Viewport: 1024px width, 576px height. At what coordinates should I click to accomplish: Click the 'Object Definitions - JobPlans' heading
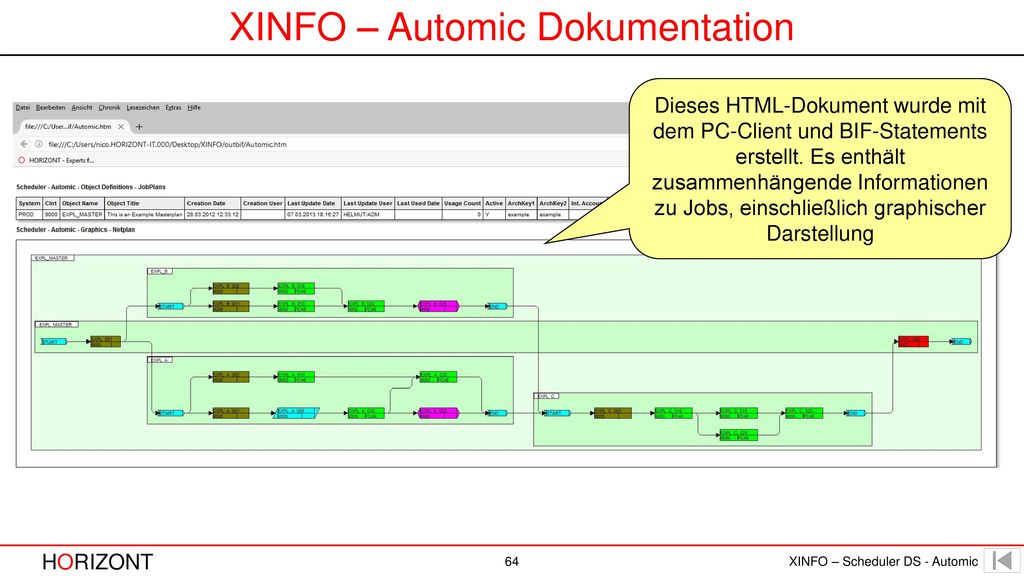click(x=121, y=187)
